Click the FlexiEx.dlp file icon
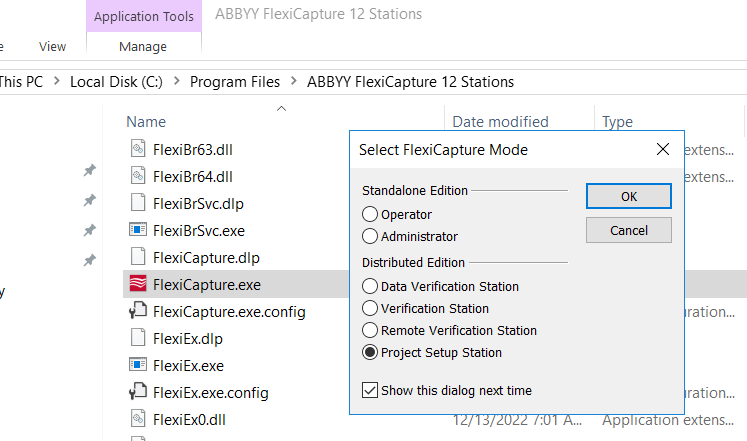Screen dimensions: 747x441 pos(138,337)
